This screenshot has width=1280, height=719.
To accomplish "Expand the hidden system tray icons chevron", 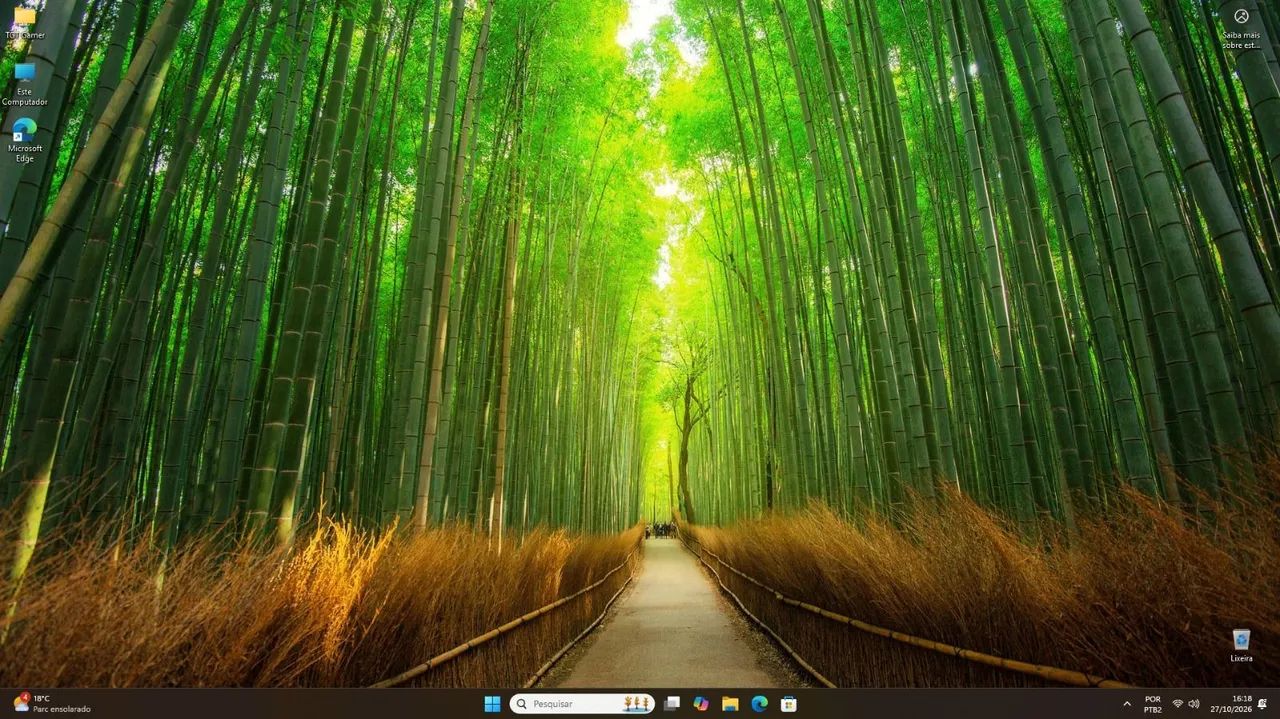I will point(1127,704).
